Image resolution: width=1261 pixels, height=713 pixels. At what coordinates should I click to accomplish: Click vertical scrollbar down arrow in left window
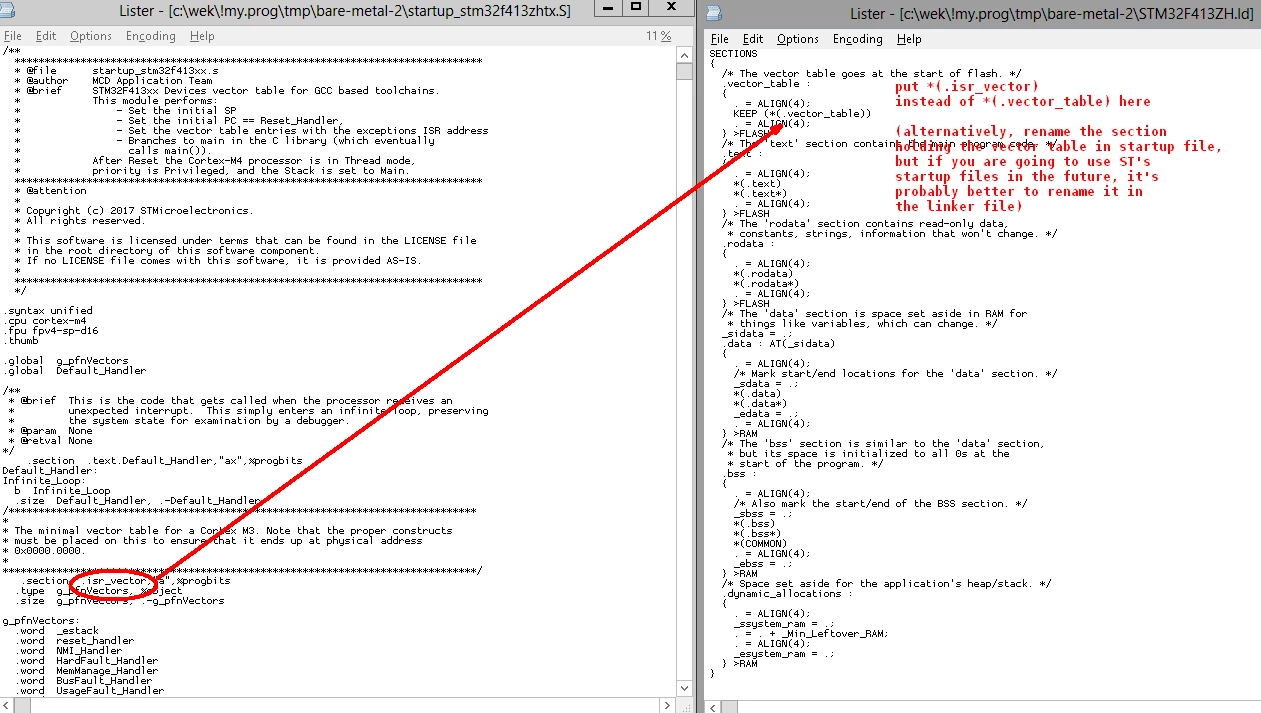pos(684,690)
